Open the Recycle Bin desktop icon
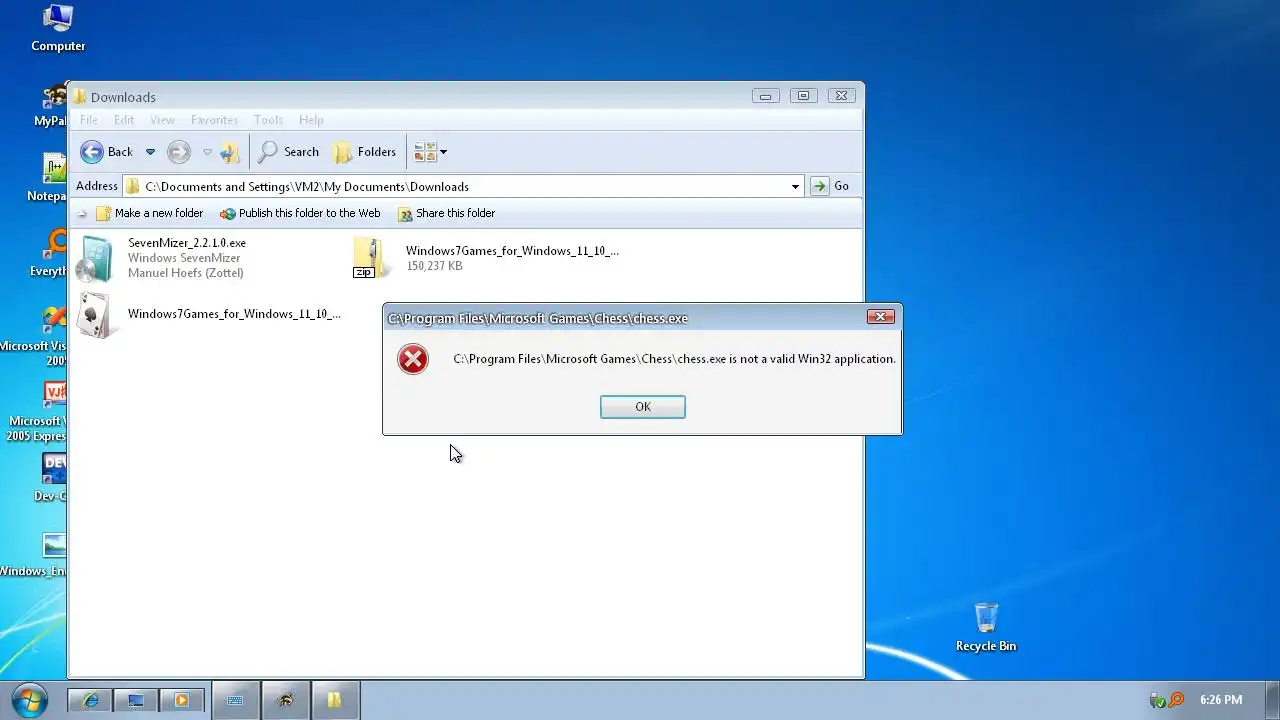Screen dimensions: 1280x720 pos(986,627)
